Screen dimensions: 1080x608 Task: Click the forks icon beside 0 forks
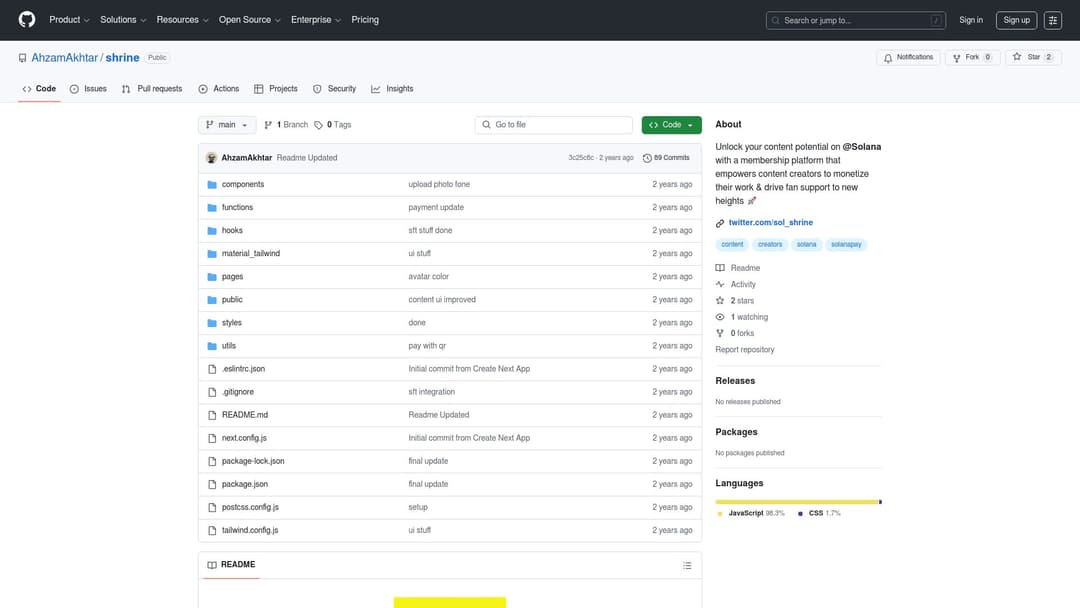point(720,333)
